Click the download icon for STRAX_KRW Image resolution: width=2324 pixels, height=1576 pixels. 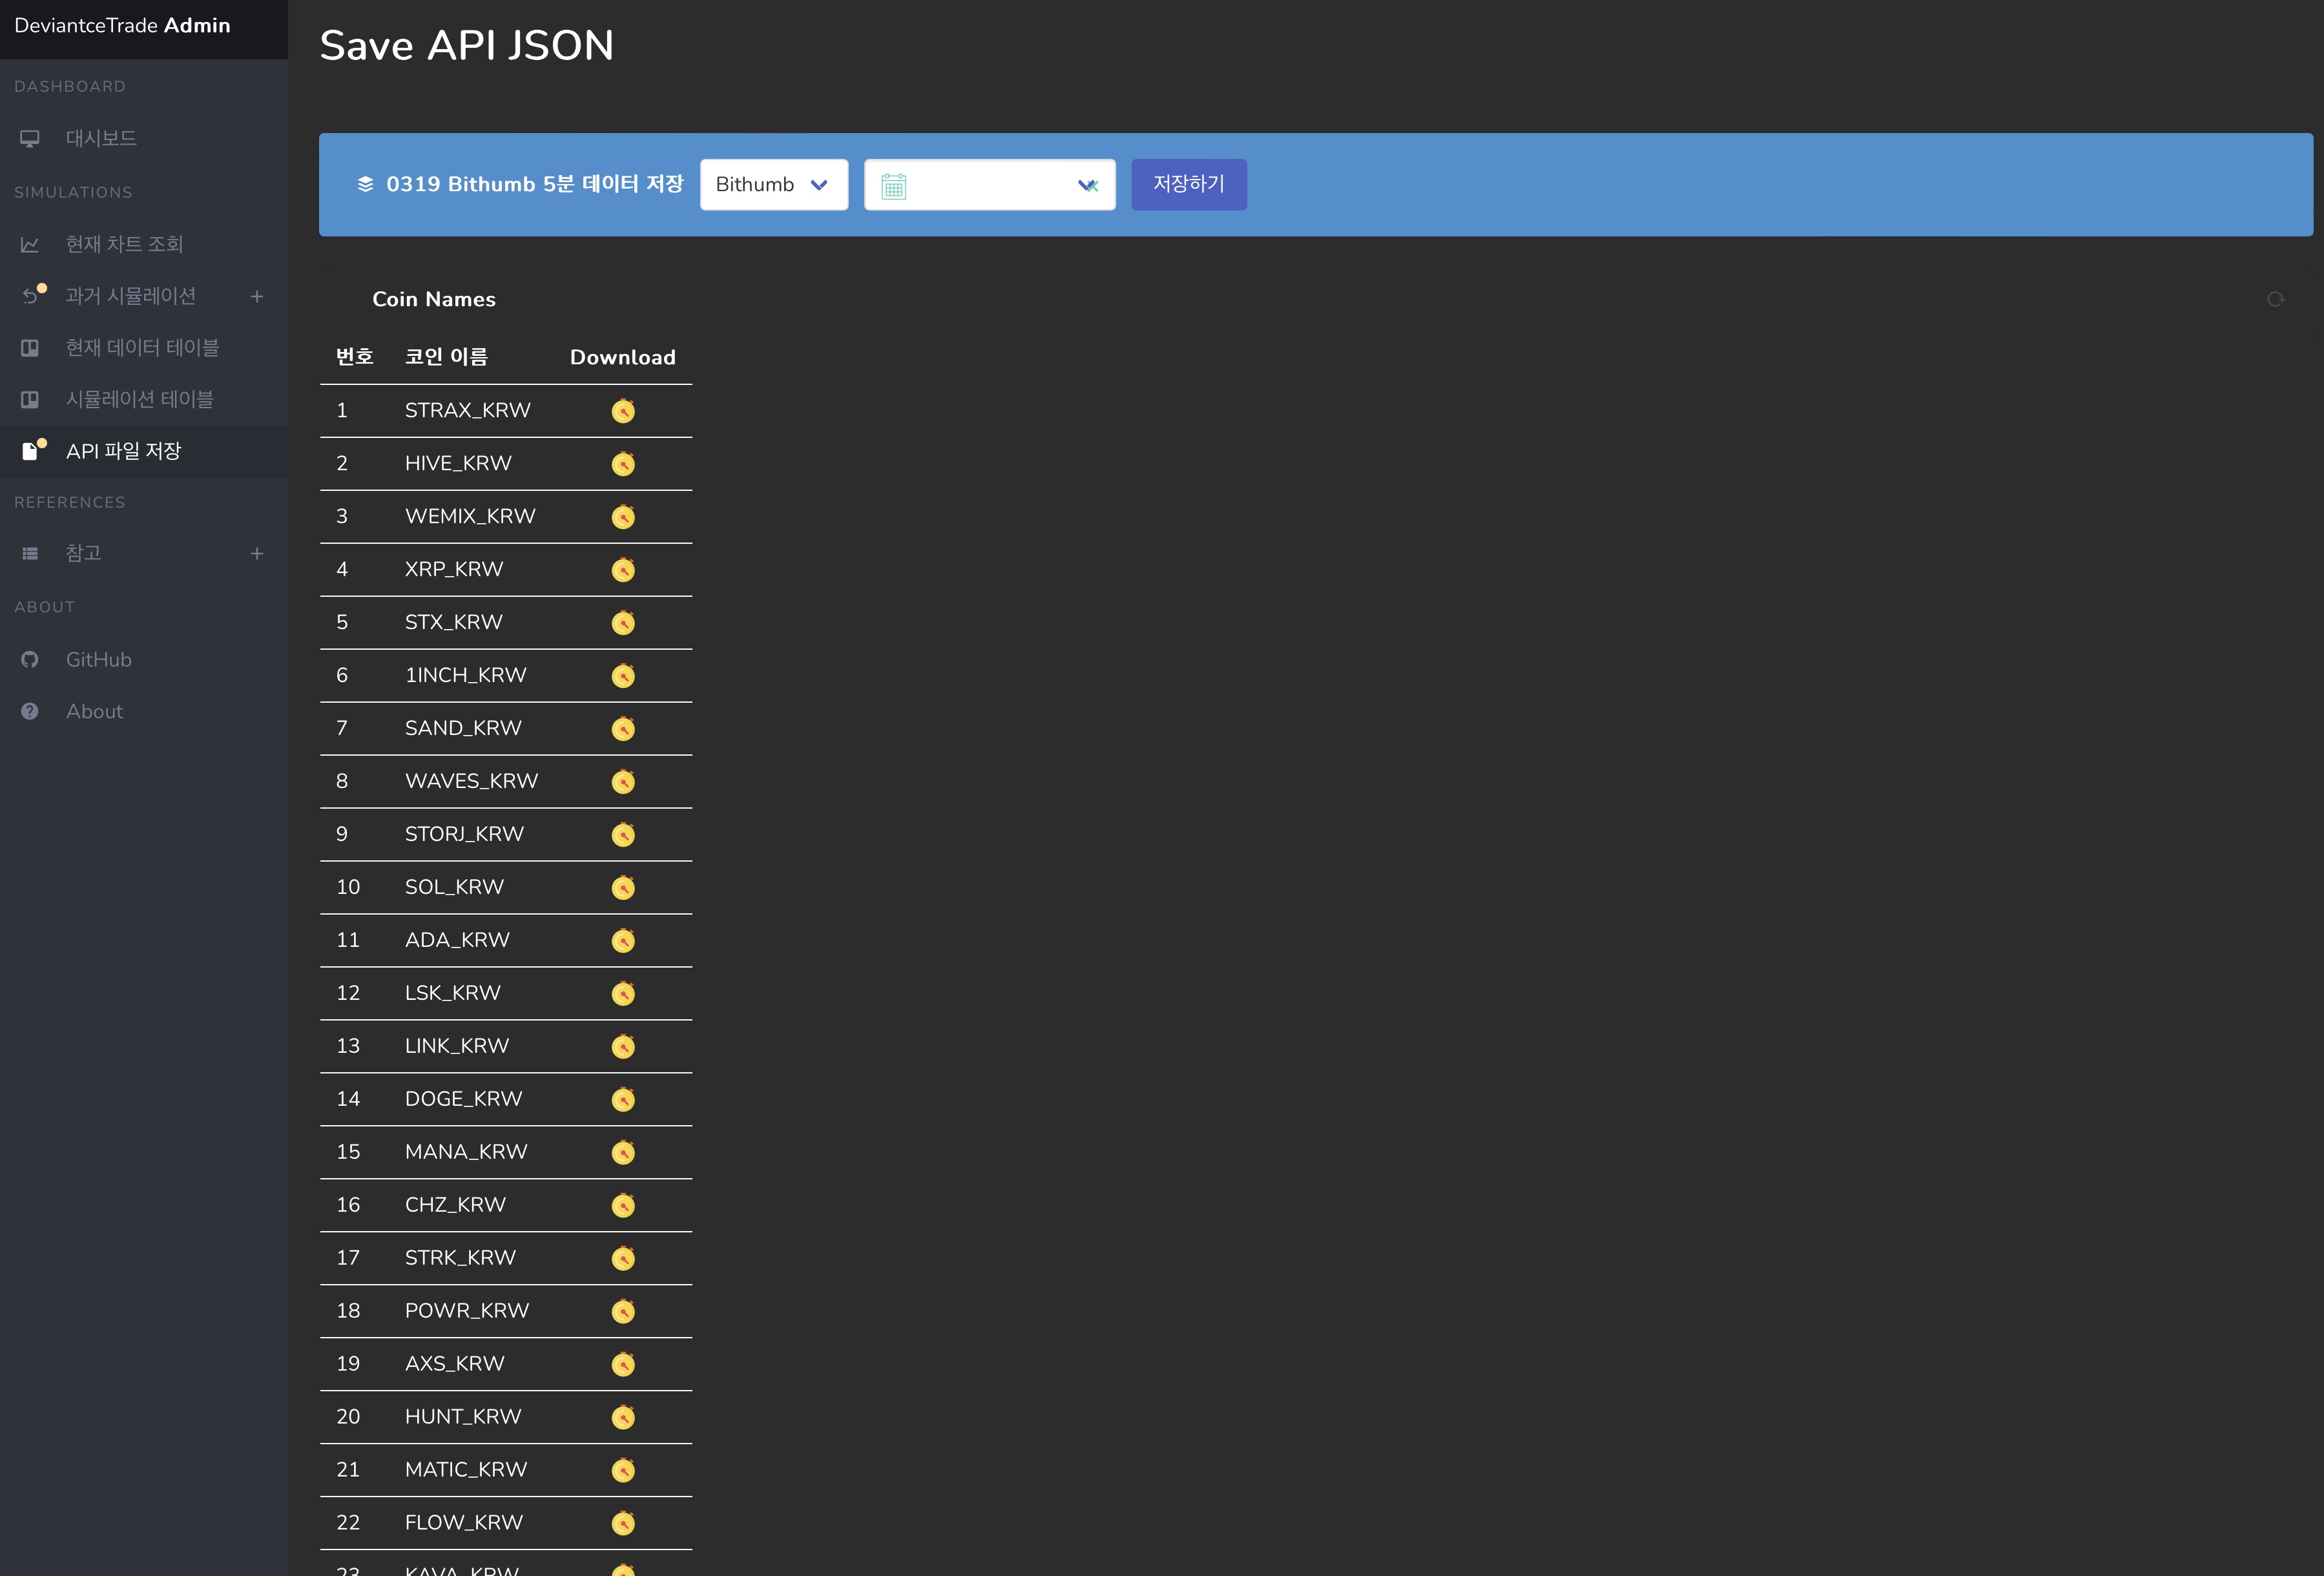tap(623, 411)
